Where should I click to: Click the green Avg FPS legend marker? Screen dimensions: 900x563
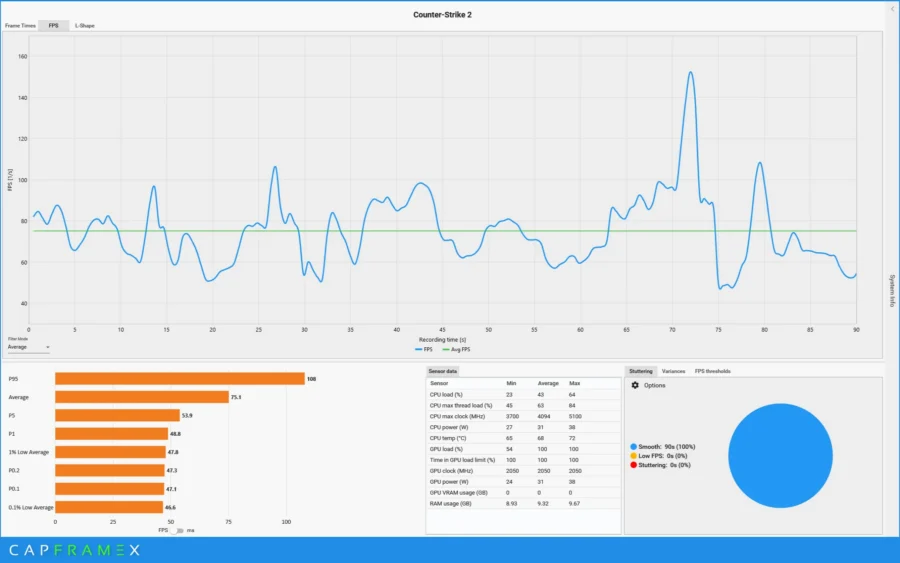pos(446,350)
